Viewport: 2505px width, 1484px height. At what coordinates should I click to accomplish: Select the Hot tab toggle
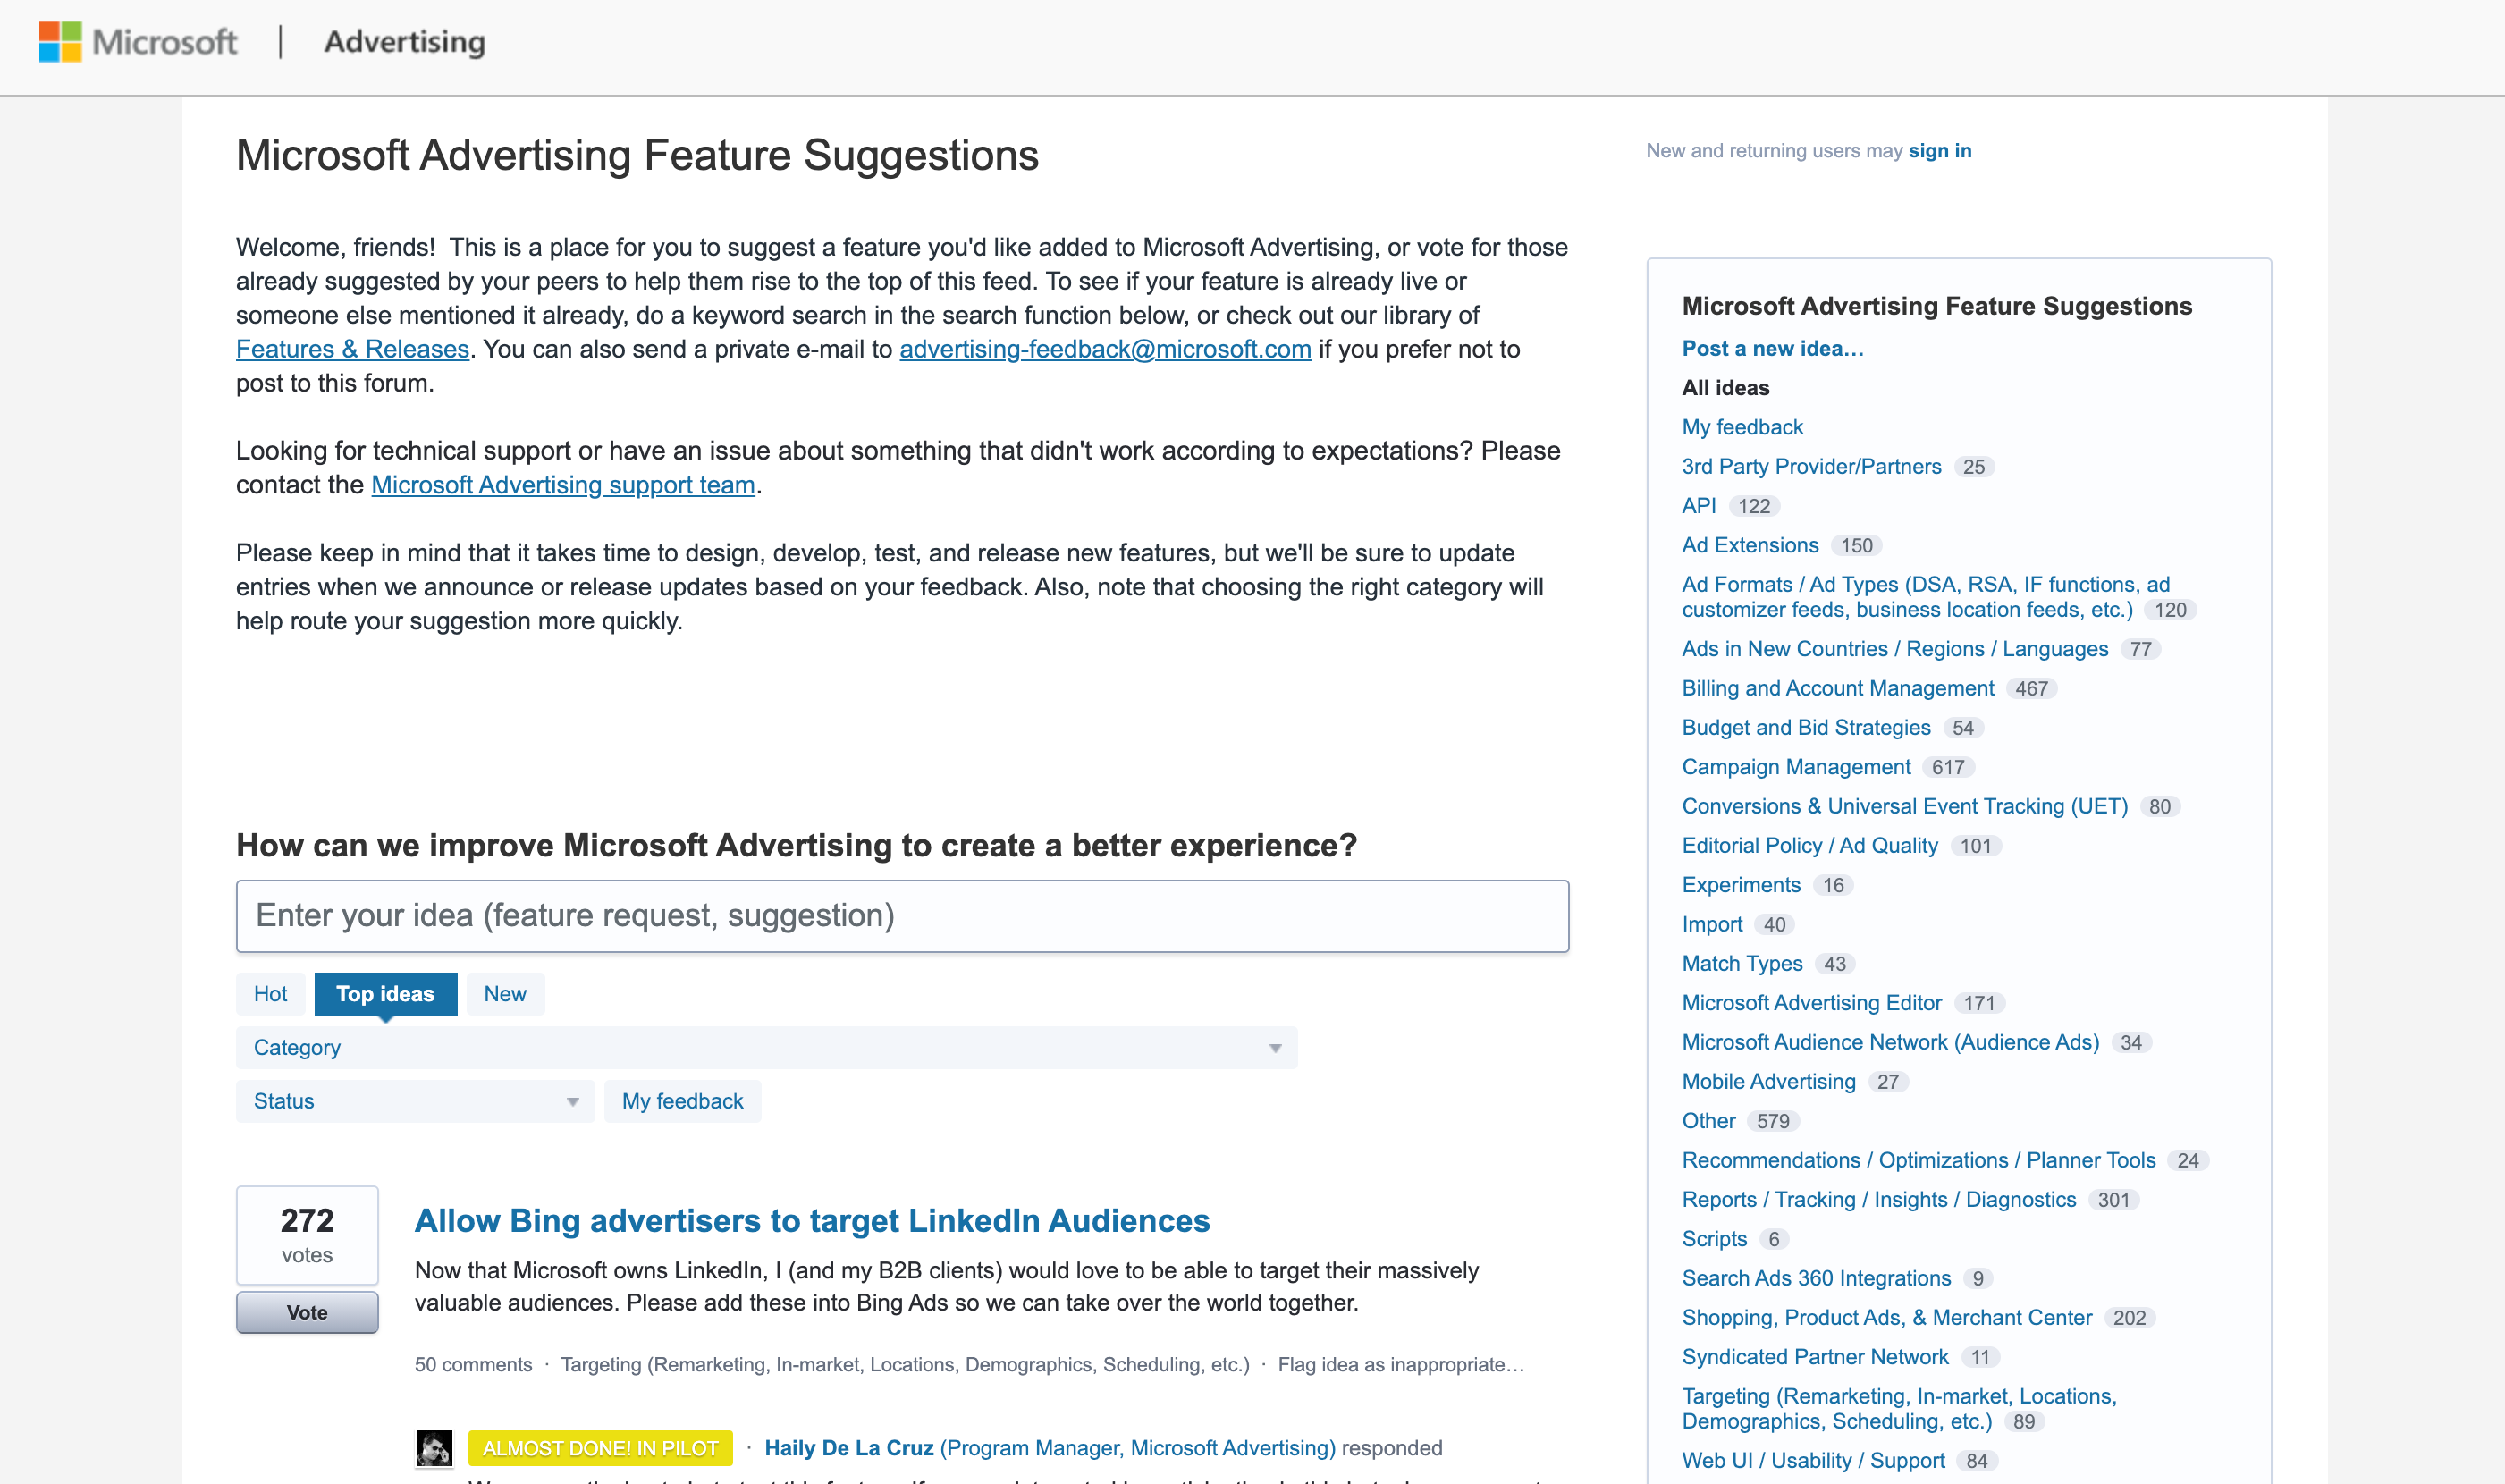coord(270,993)
